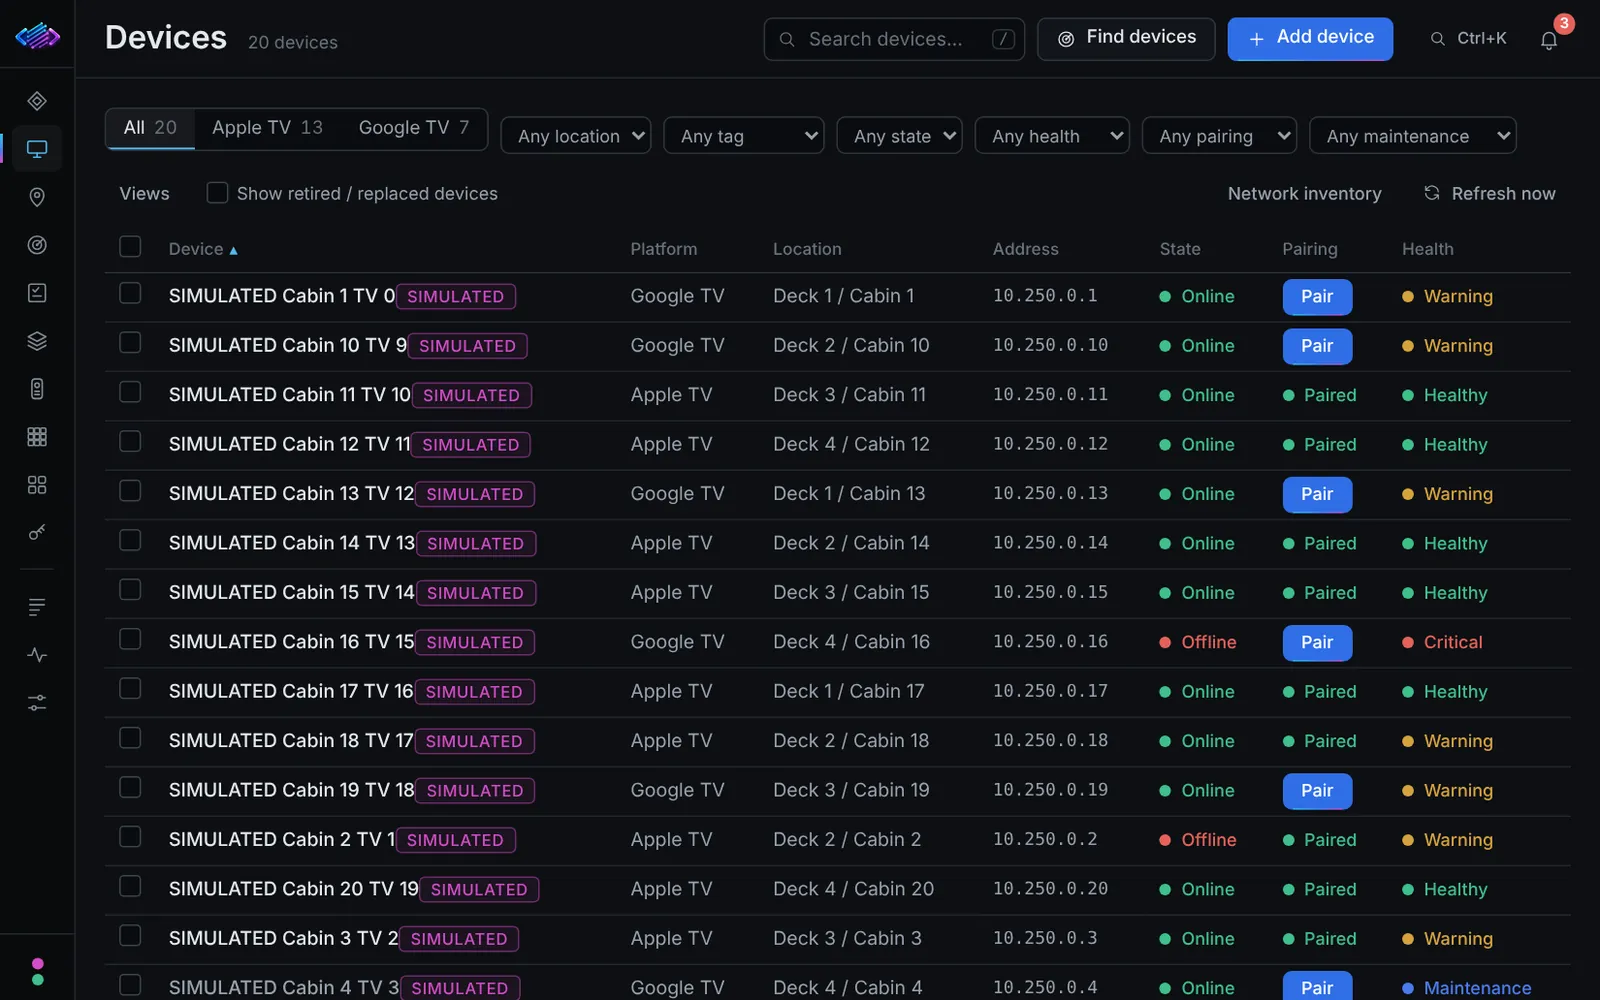
Task: Expand the Any location dropdown
Action: pyautogui.click(x=576, y=136)
